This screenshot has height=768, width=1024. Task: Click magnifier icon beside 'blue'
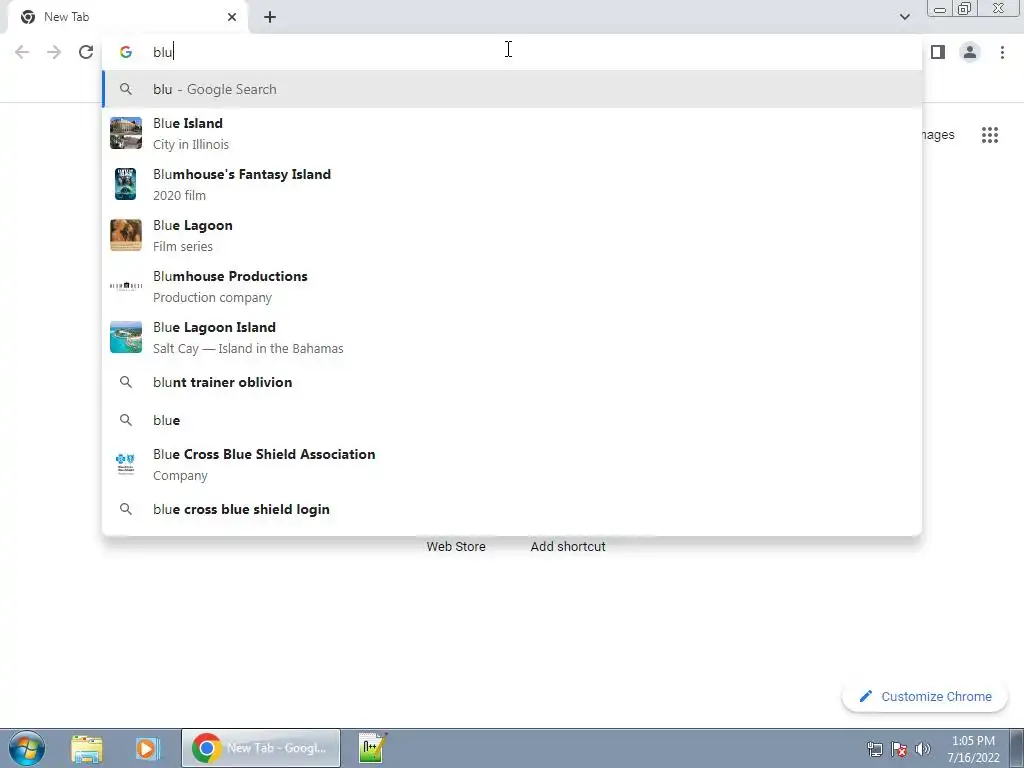point(126,420)
